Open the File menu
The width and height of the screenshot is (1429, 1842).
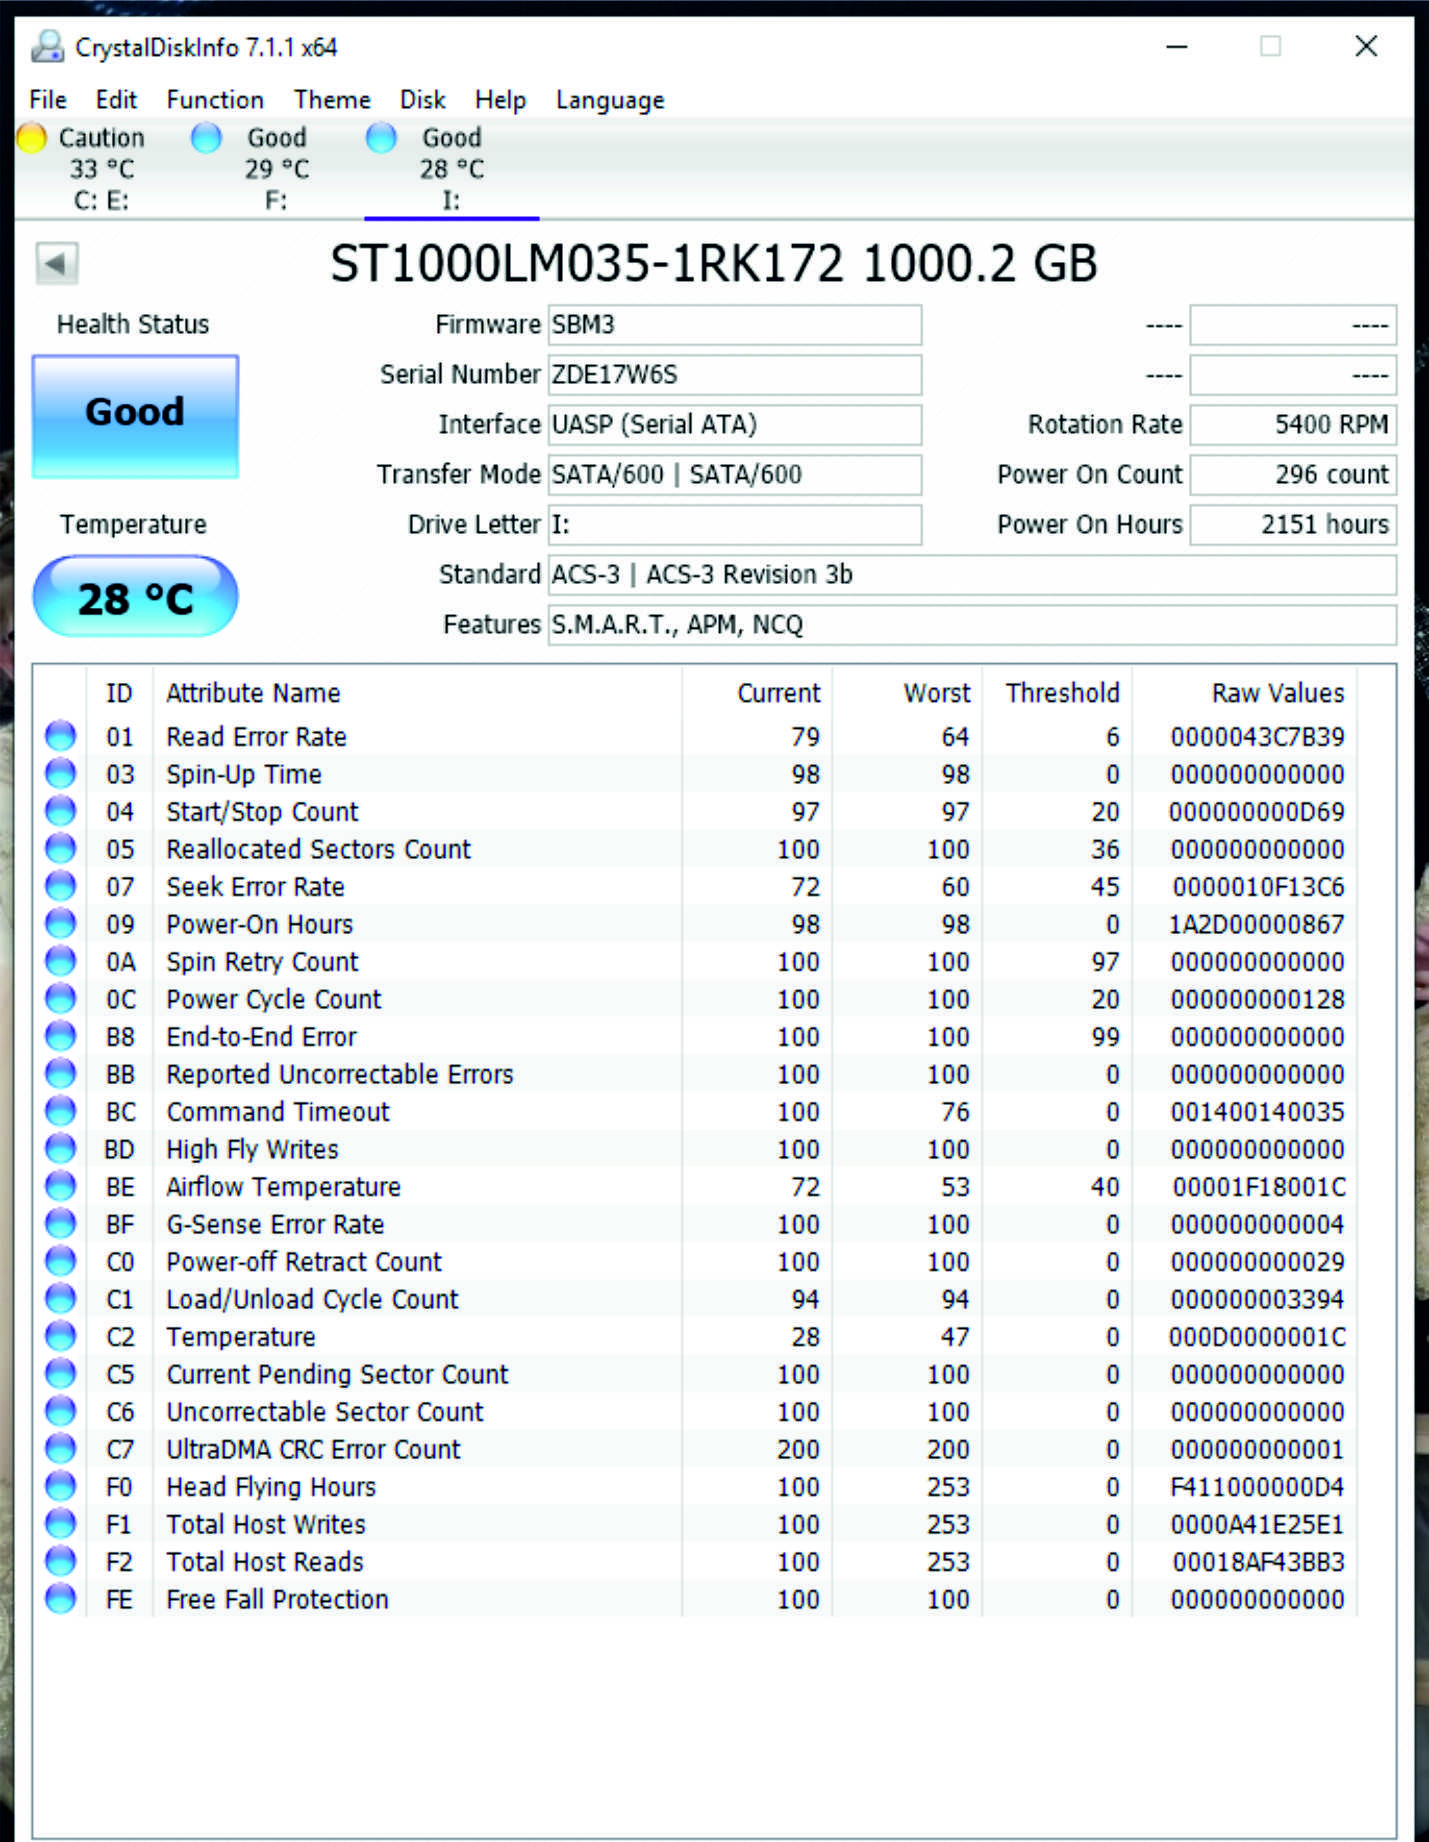48,100
